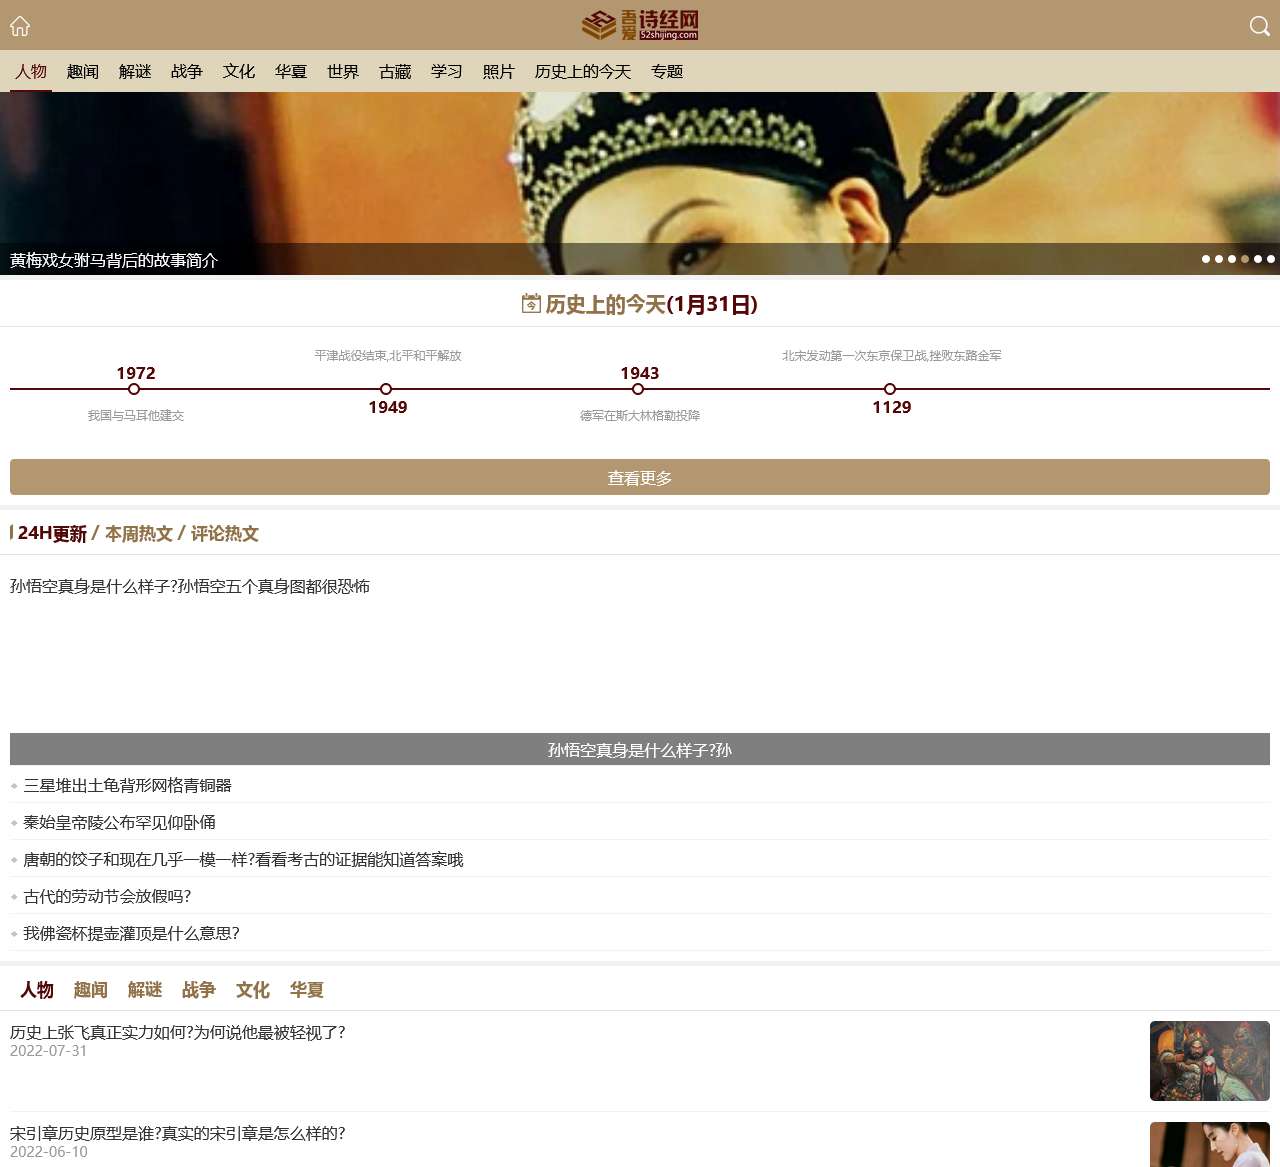Click the date 2022-07-31
Viewport: 1280px width, 1167px height.
tap(48, 1051)
